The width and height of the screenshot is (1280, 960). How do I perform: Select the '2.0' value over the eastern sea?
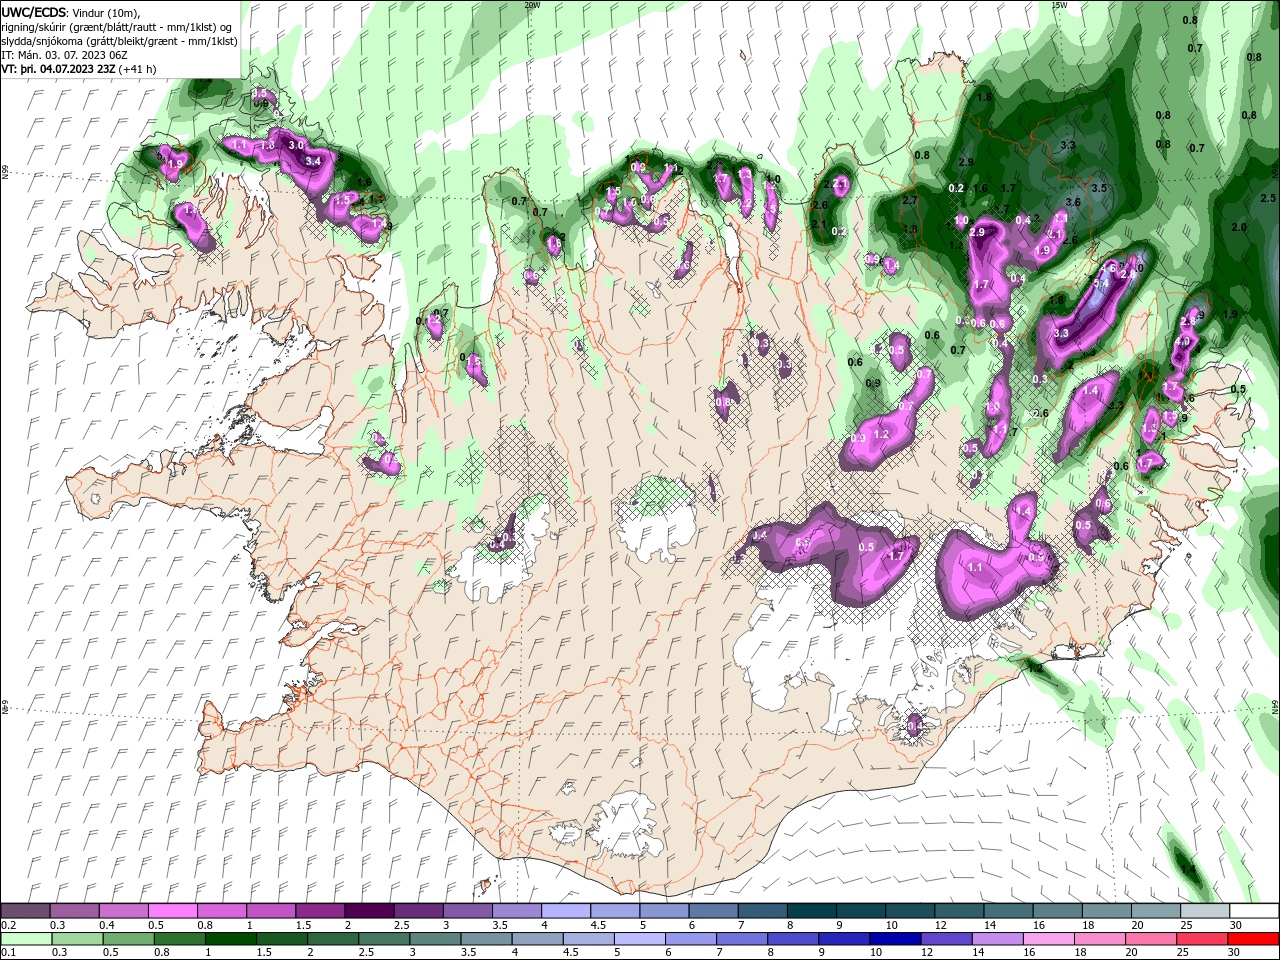1239,227
